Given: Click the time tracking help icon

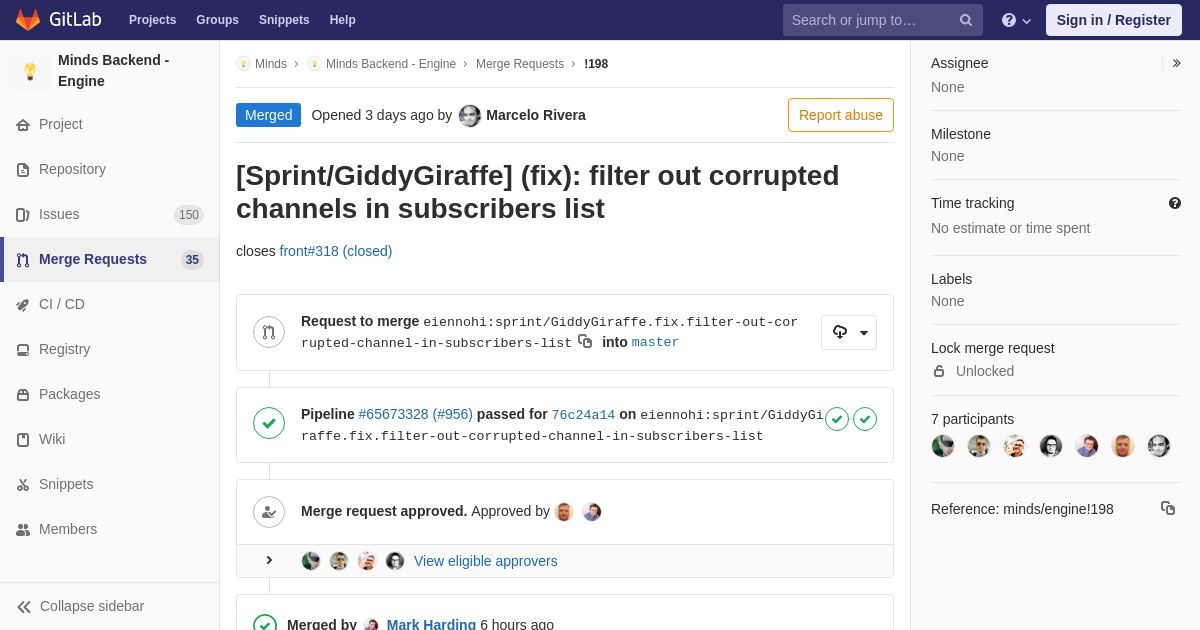Looking at the screenshot, I should tap(1174, 203).
